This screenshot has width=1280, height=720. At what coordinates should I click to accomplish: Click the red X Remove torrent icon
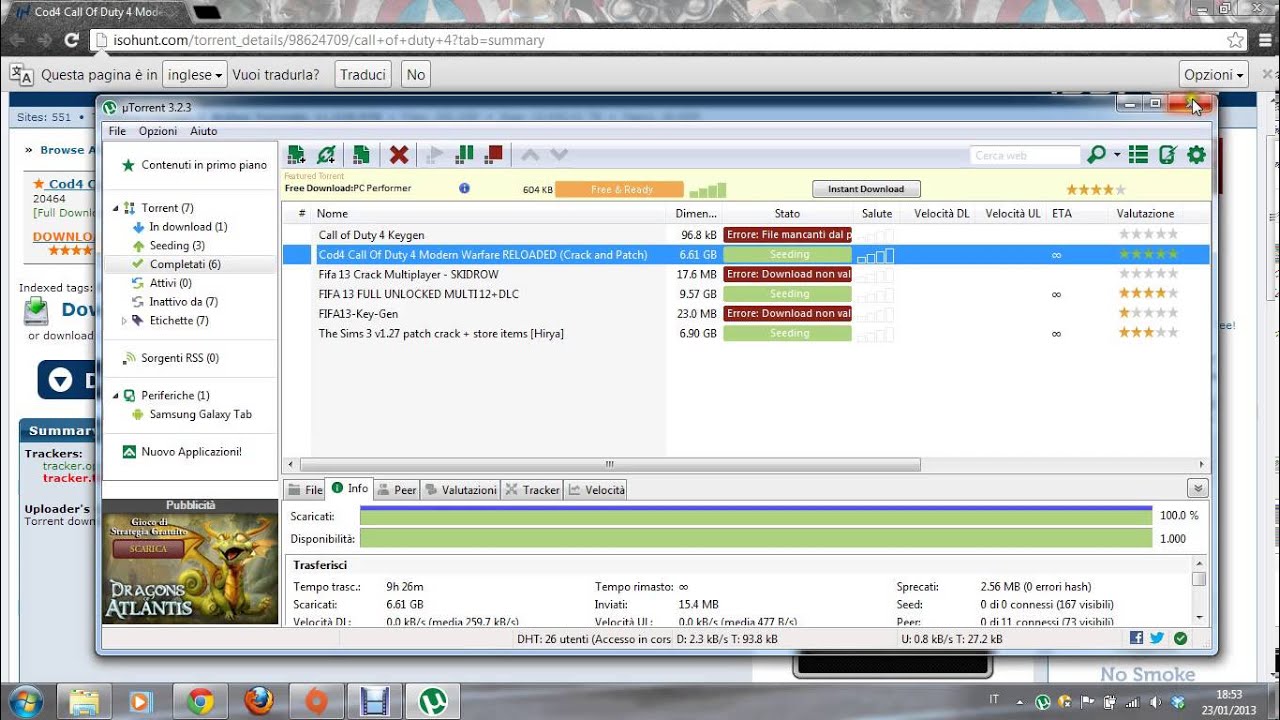(x=399, y=154)
